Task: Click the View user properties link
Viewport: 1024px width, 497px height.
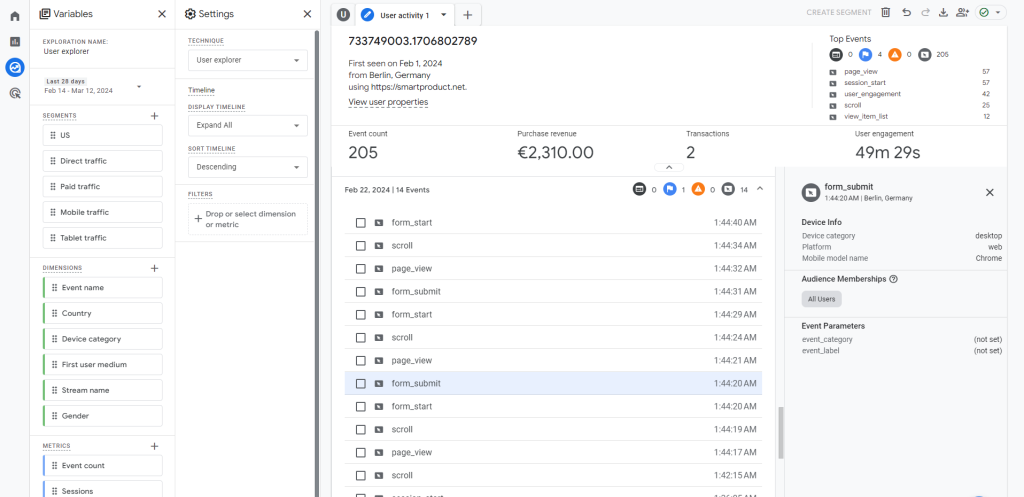Action: [389, 102]
